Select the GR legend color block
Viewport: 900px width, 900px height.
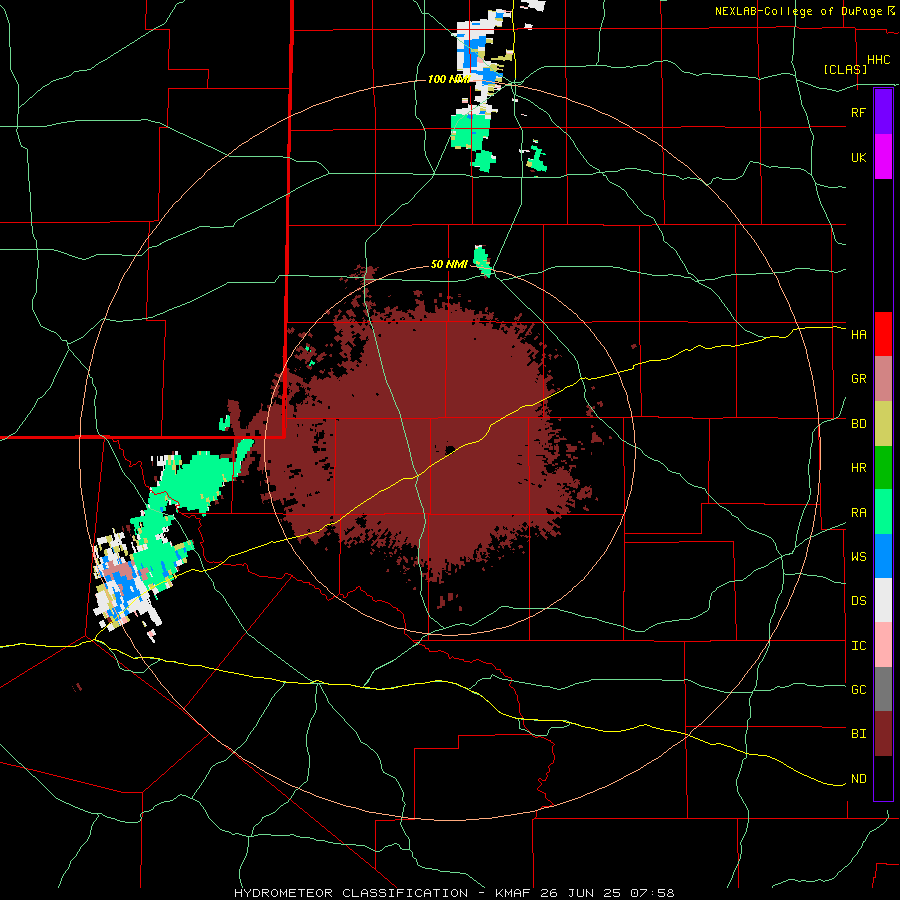(883, 379)
